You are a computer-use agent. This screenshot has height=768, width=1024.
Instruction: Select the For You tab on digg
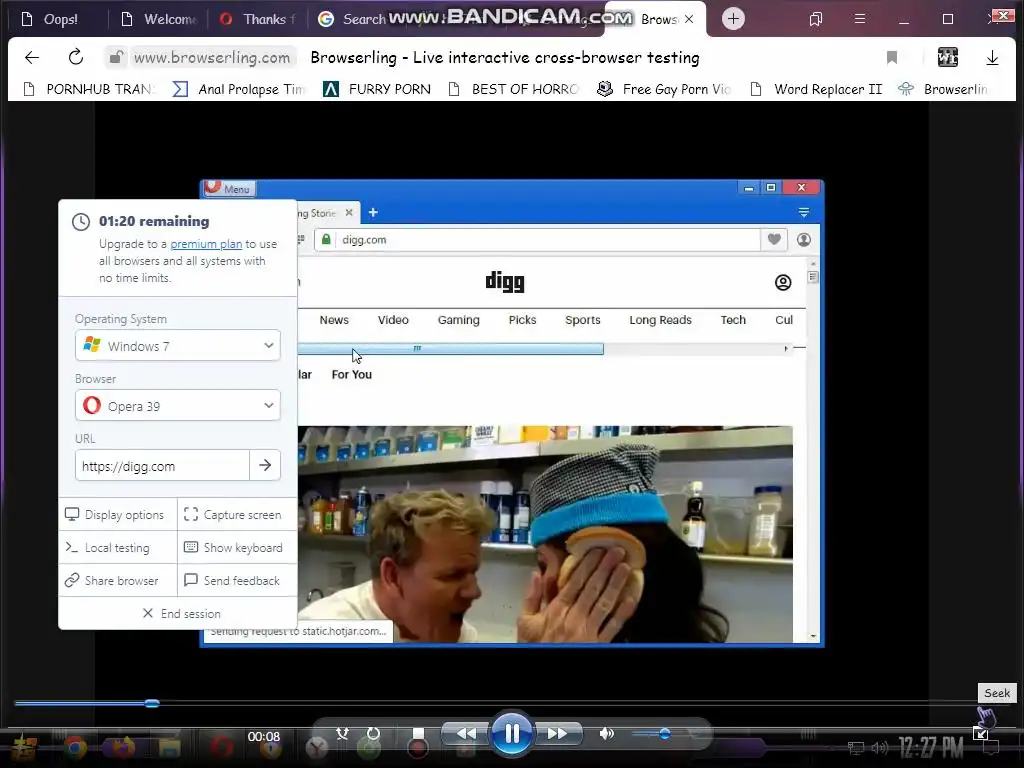tap(351, 374)
